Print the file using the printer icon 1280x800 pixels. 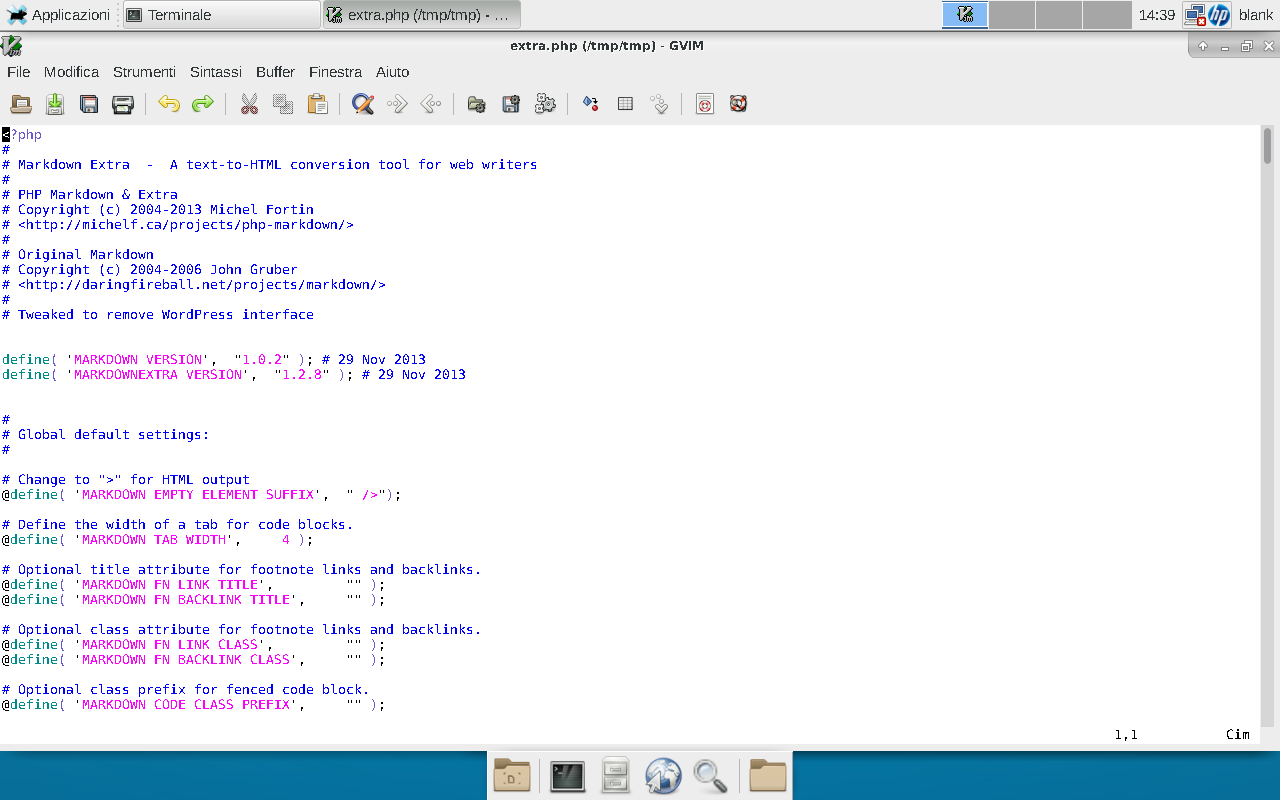pyautogui.click(x=123, y=104)
